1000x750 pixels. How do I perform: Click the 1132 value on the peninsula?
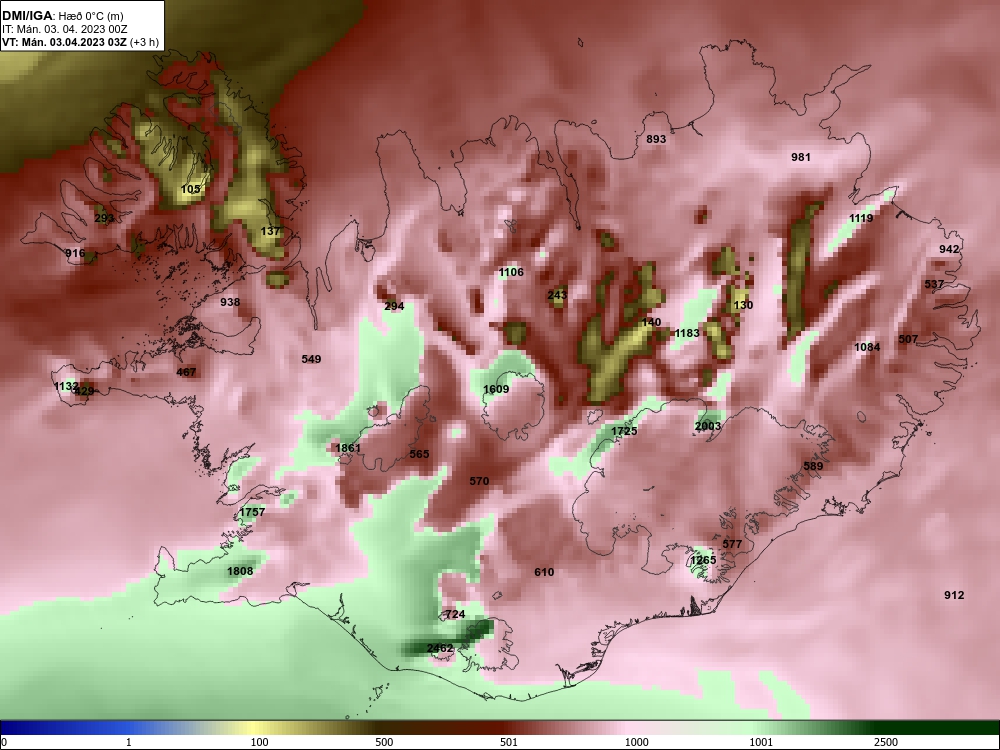(x=66, y=386)
